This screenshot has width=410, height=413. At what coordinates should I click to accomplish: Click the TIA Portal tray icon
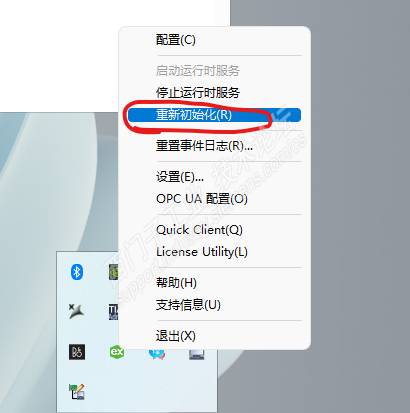coord(114,312)
